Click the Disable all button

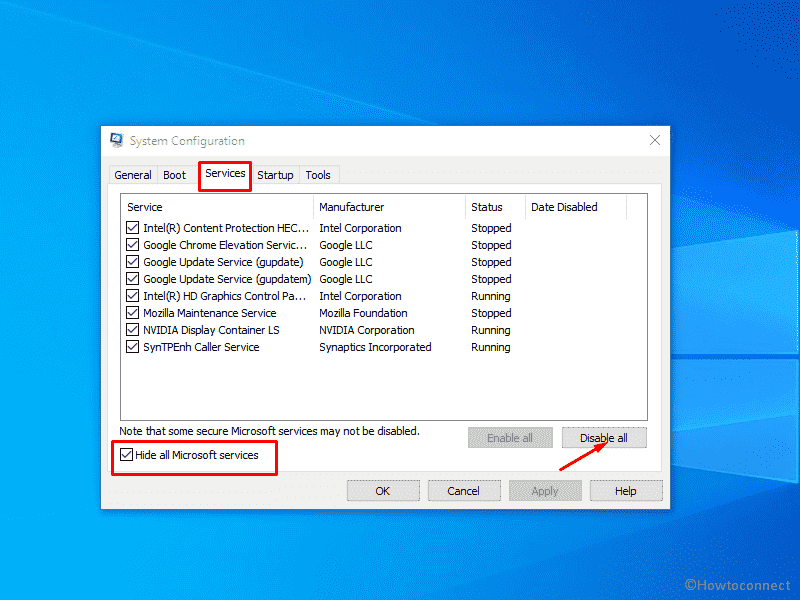[x=604, y=437]
